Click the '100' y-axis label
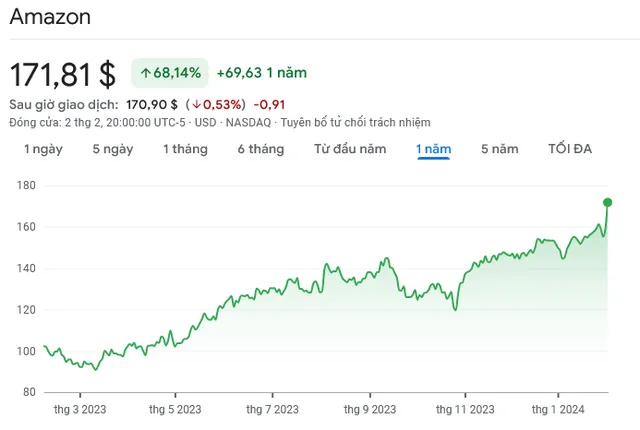Viewport: 640px width, 430px height. coord(26,351)
